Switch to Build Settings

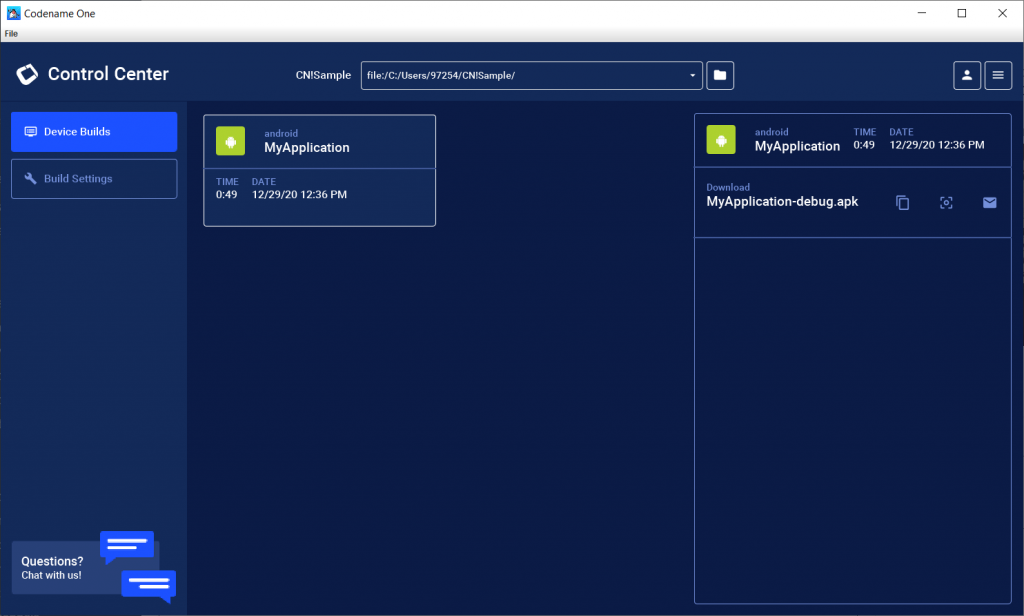click(93, 178)
